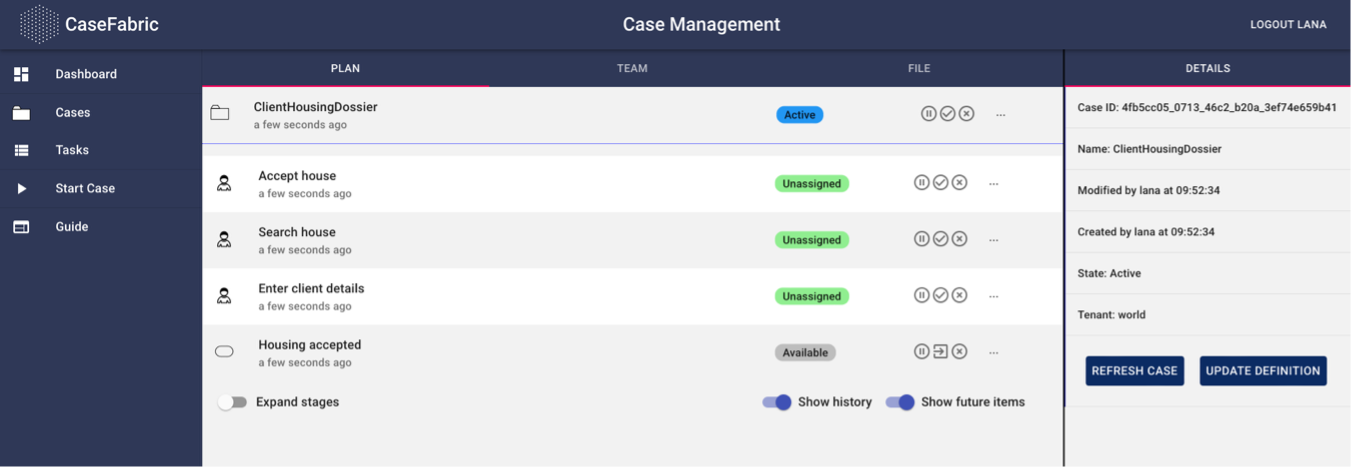Toggle the Expand stages switch
This screenshot has height=470, width=1353.
(232, 402)
